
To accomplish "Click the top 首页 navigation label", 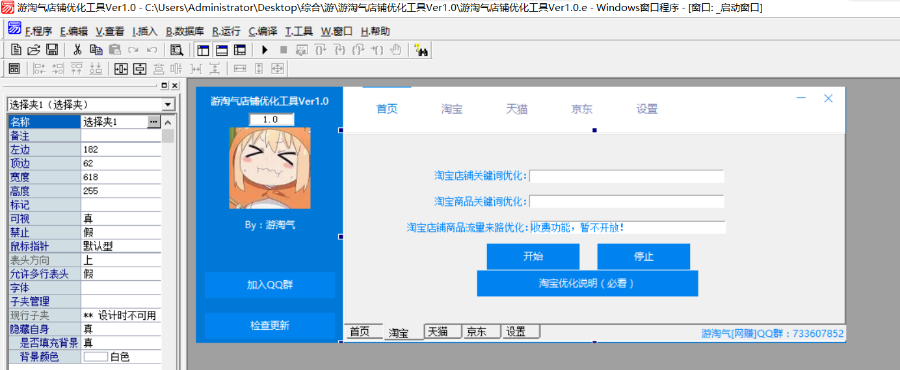I will coord(387,109).
